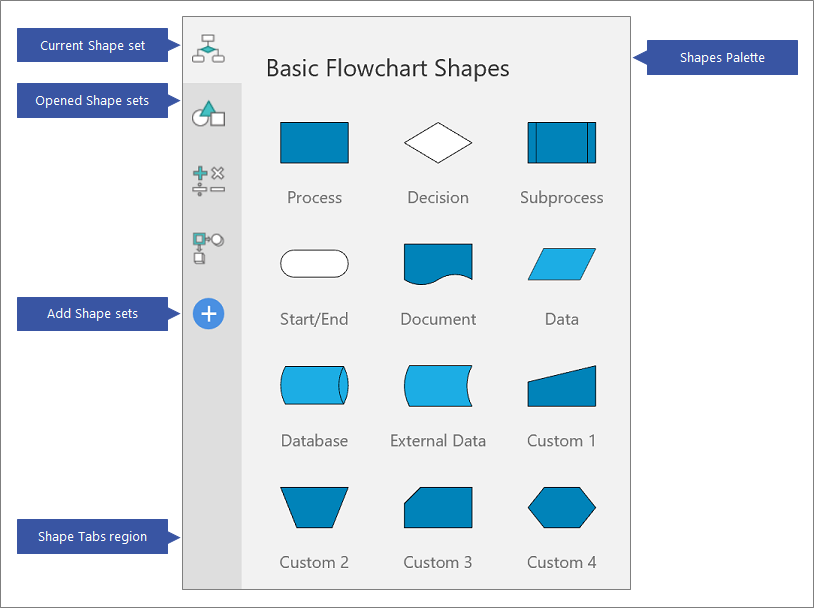The height and width of the screenshot is (608, 814).
Task: Open the general shapes set in the sidebar
Action: click(x=208, y=113)
